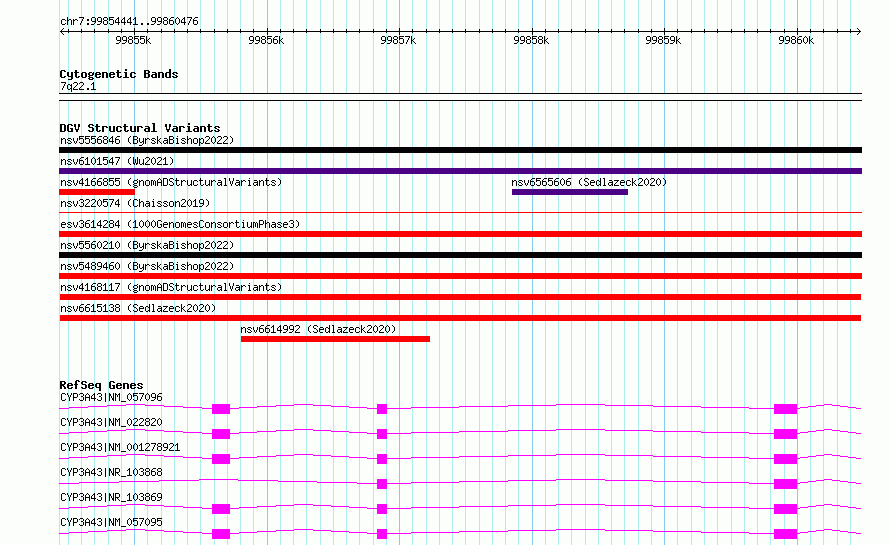The image size is (890, 545).
Task: Open transcript label CYP3A43|NM_022820
Action: 111,422
